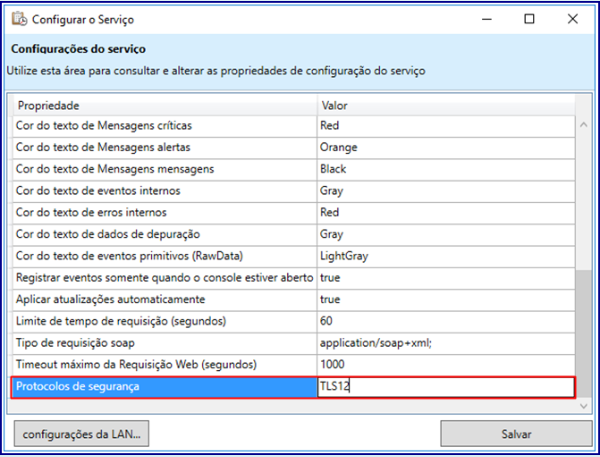Click the Configurar o Serviço title bar icon
This screenshot has height=457, width=600.
pyautogui.click(x=19, y=19)
